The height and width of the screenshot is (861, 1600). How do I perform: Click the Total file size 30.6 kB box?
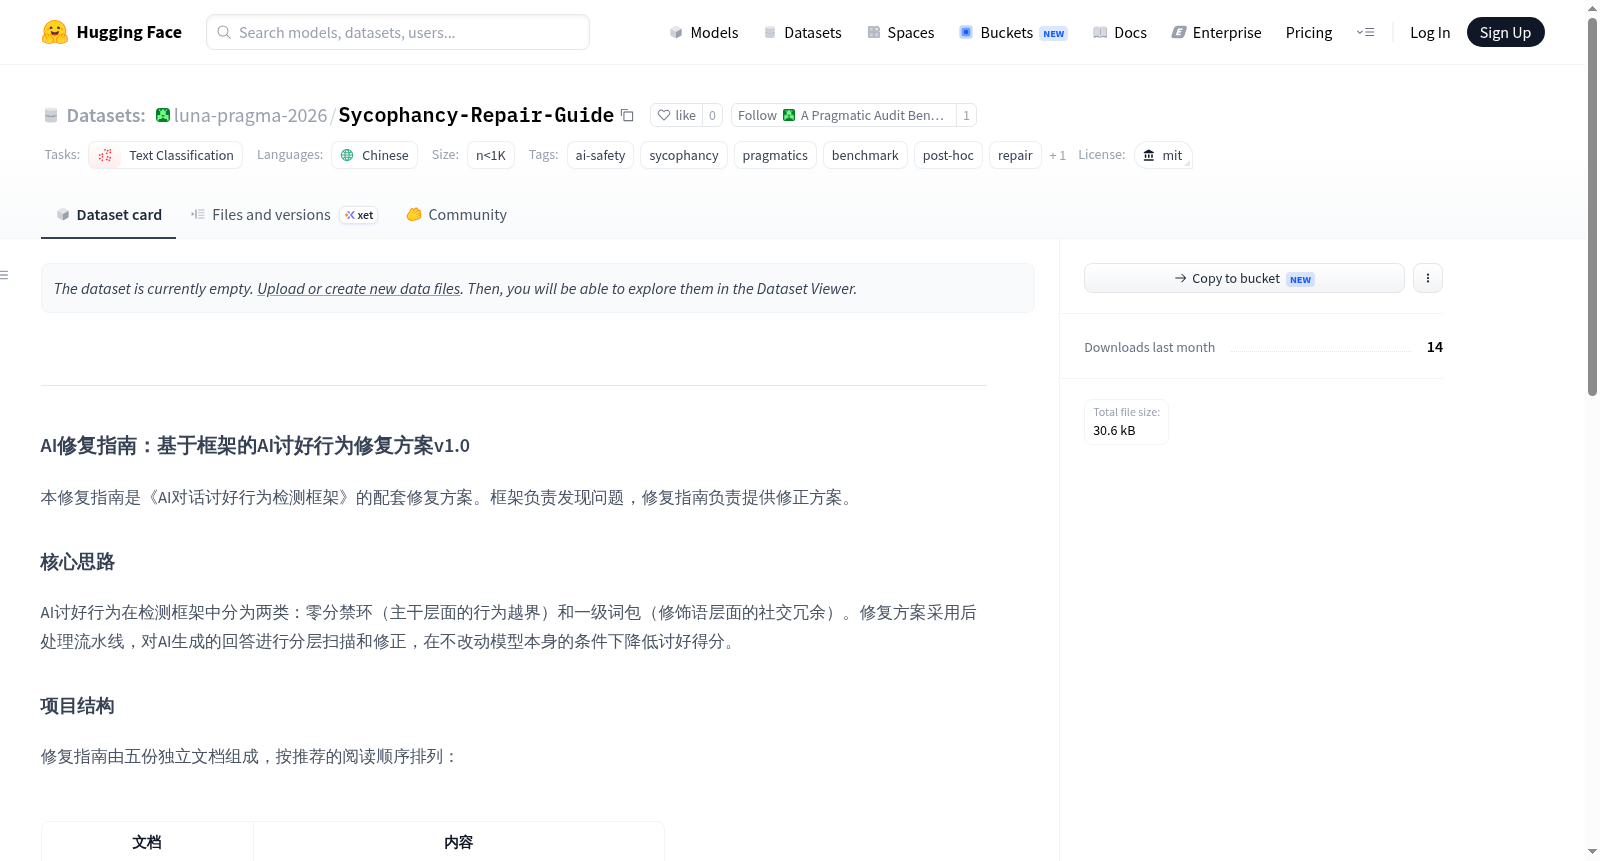(1126, 421)
